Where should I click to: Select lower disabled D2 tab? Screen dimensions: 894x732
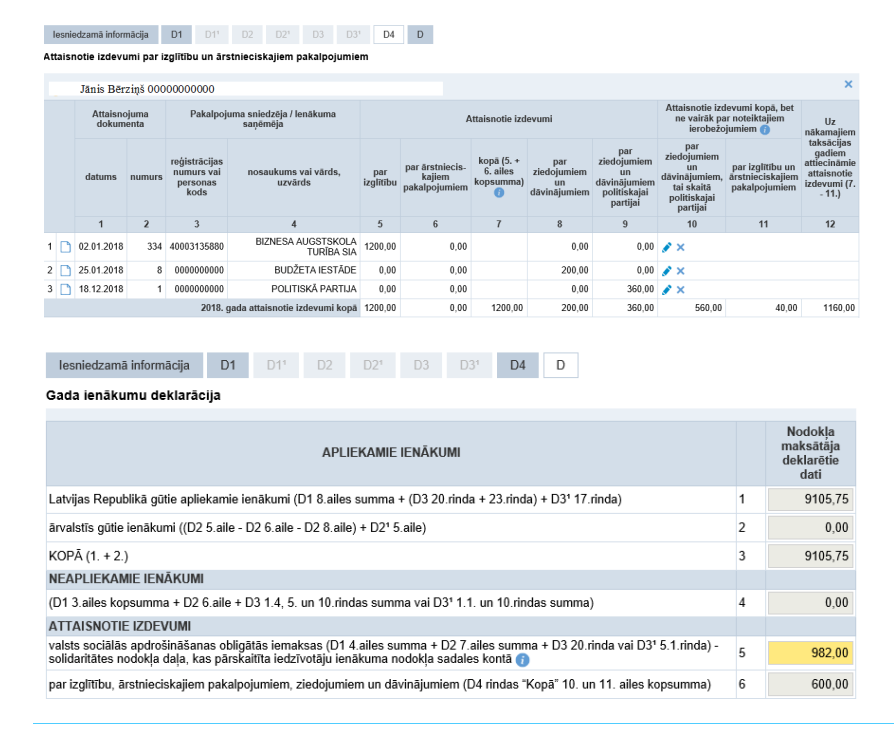[x=324, y=365]
